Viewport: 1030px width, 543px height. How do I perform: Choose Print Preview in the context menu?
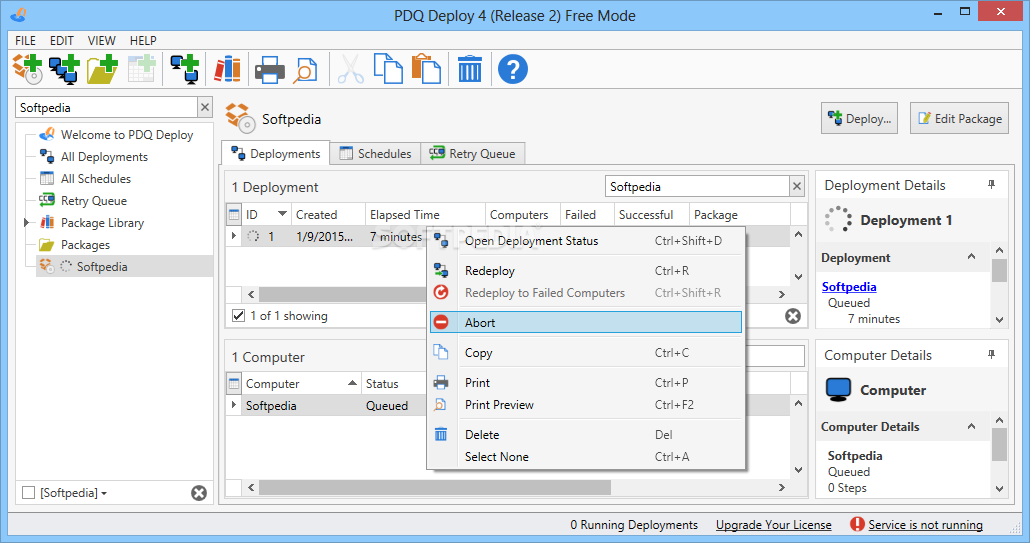[586, 404]
